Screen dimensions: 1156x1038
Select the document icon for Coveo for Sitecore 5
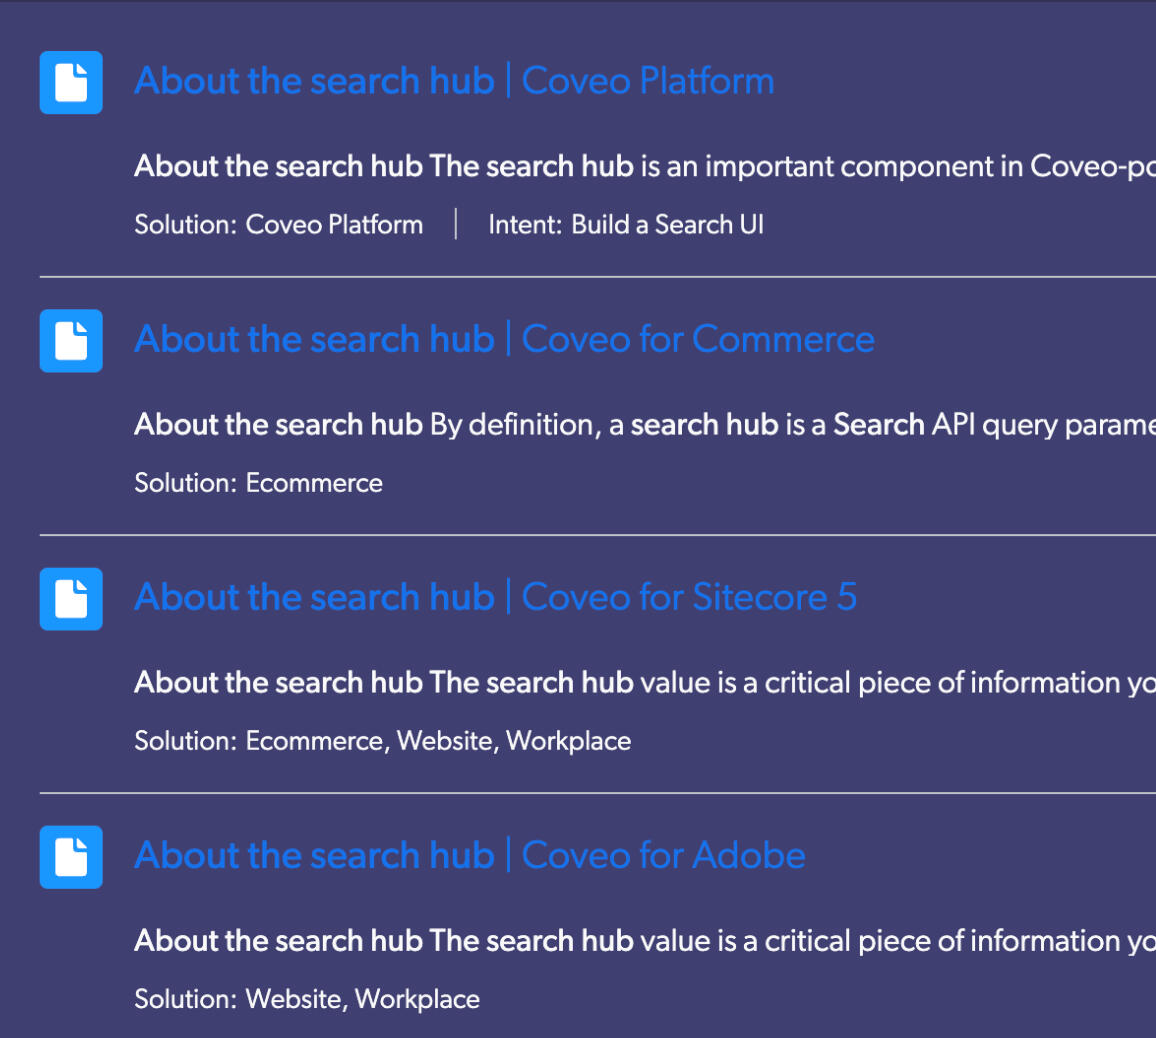[x=71, y=599]
